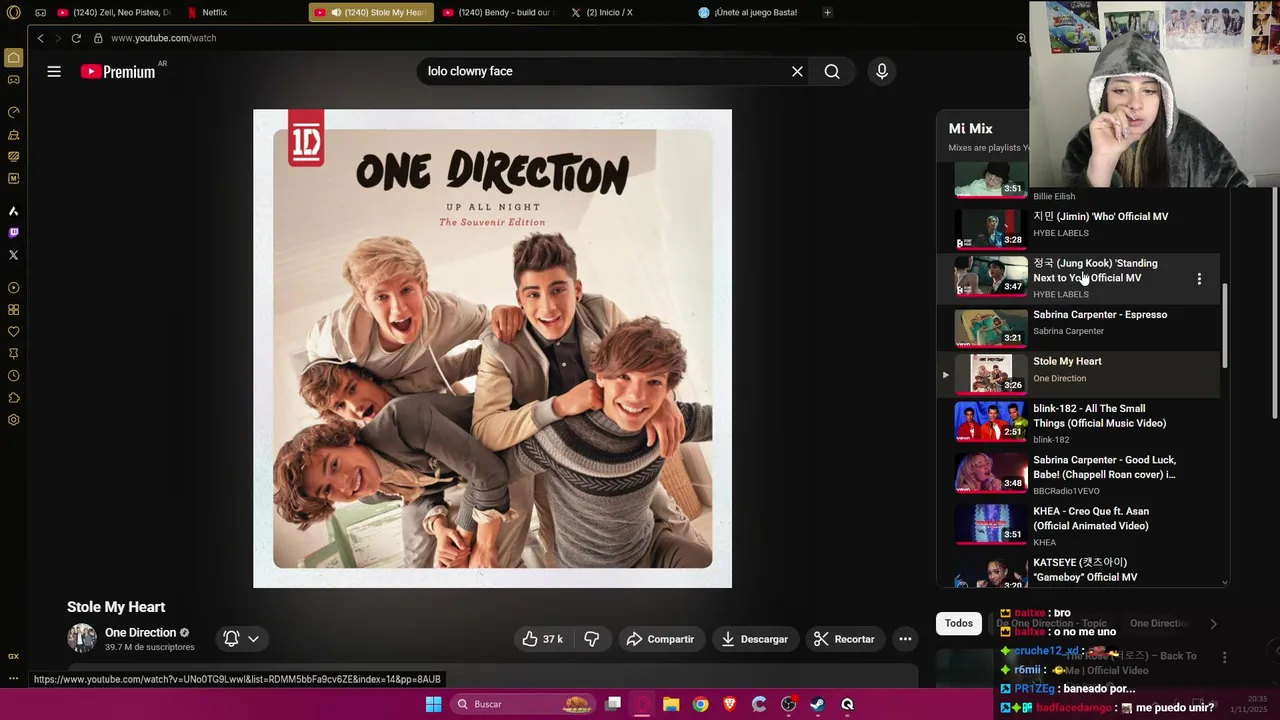
Task: Open favorites heart in the sidebar
Action: pos(13,332)
